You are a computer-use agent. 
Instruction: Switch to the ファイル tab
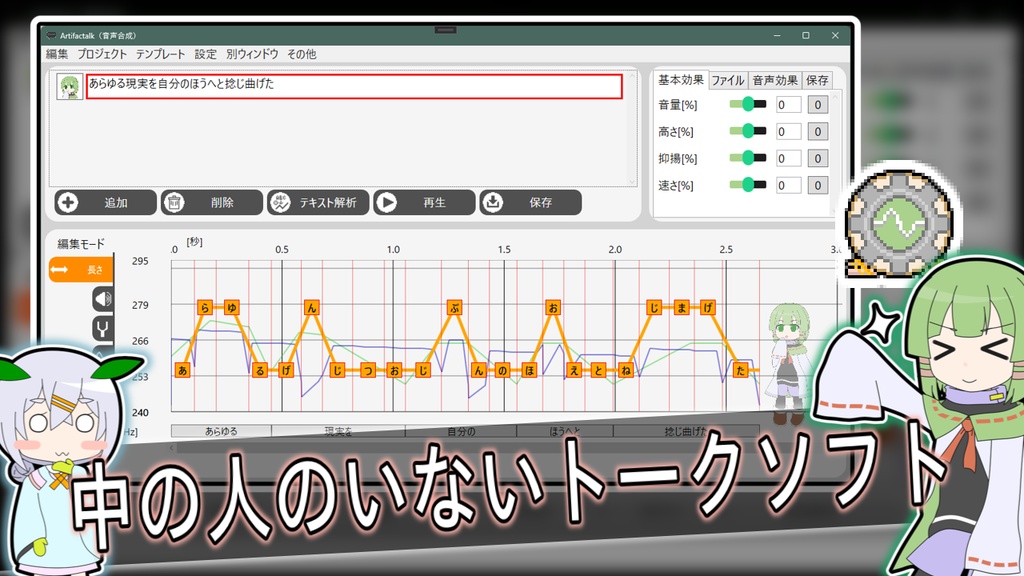[x=728, y=80]
